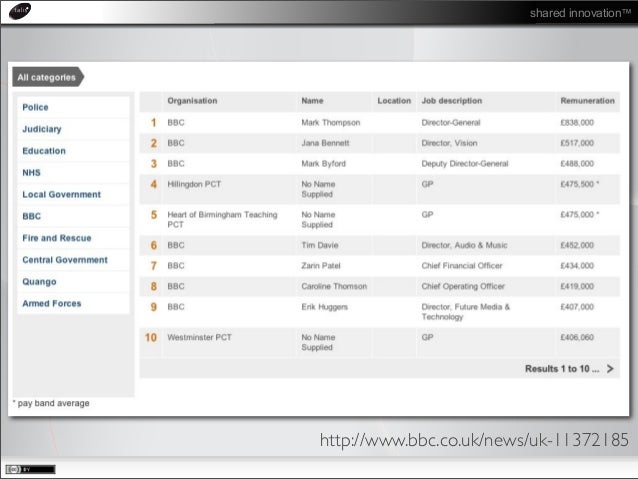This screenshot has height=479, width=638.
Task: Click the £407,000 remuneration value
Action: click(x=577, y=307)
